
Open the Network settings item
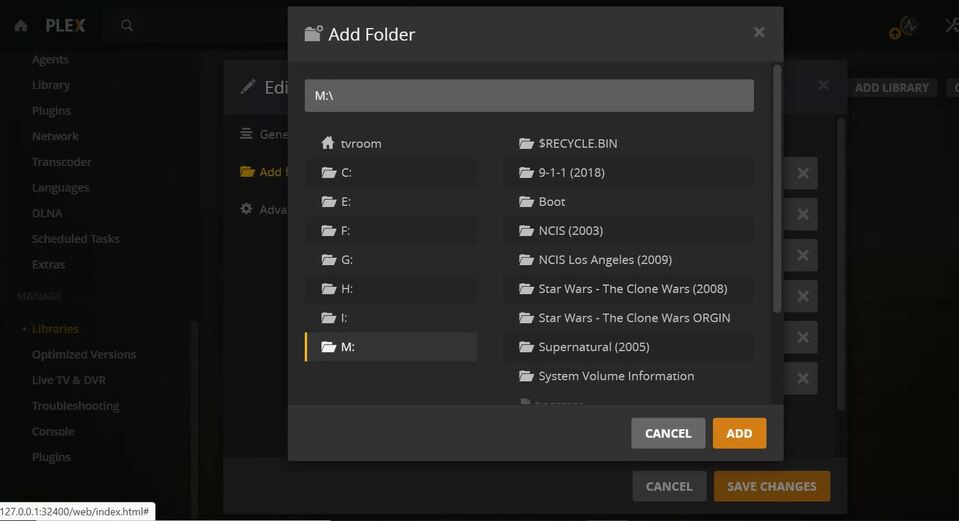[x=55, y=136]
